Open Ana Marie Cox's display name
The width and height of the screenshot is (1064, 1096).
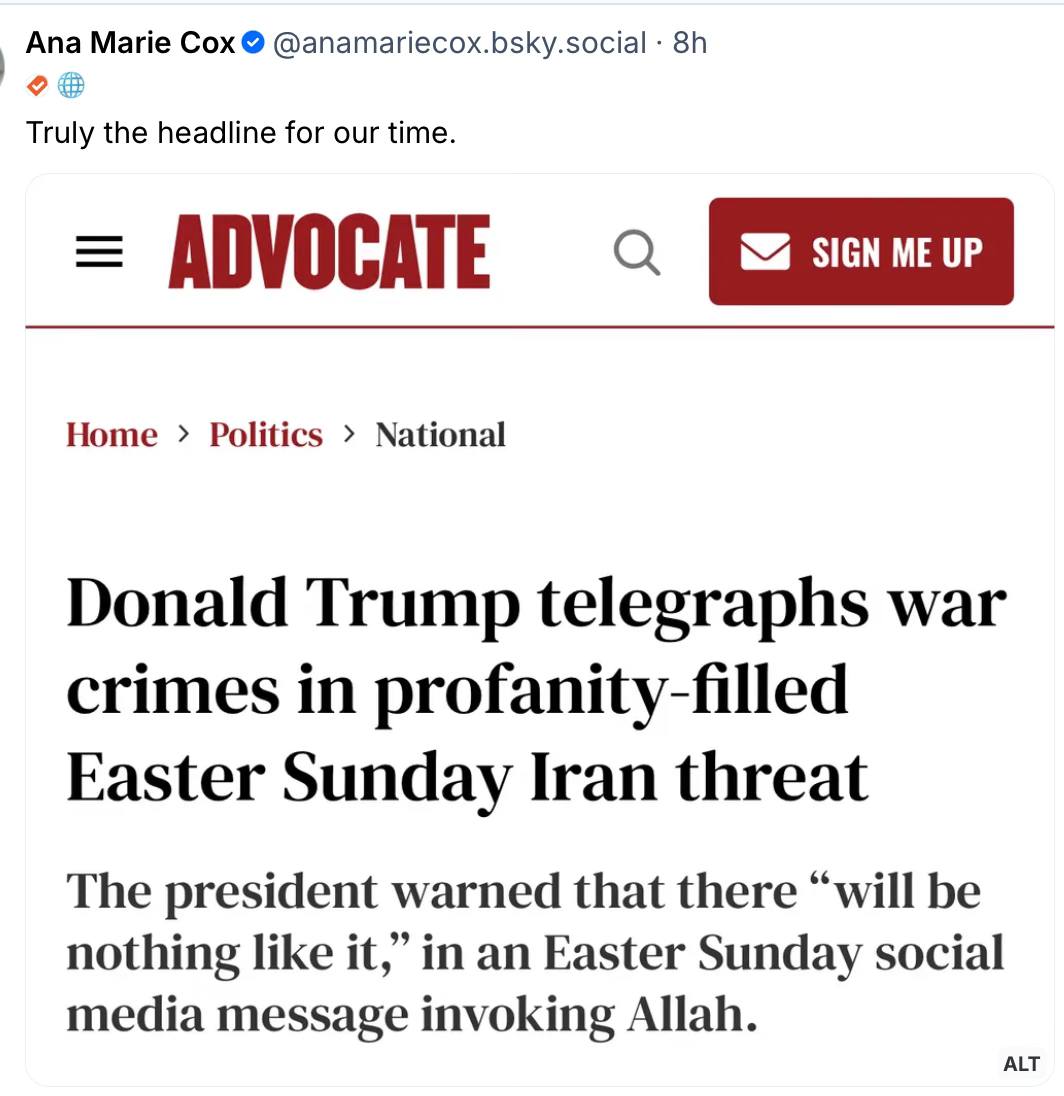[131, 43]
